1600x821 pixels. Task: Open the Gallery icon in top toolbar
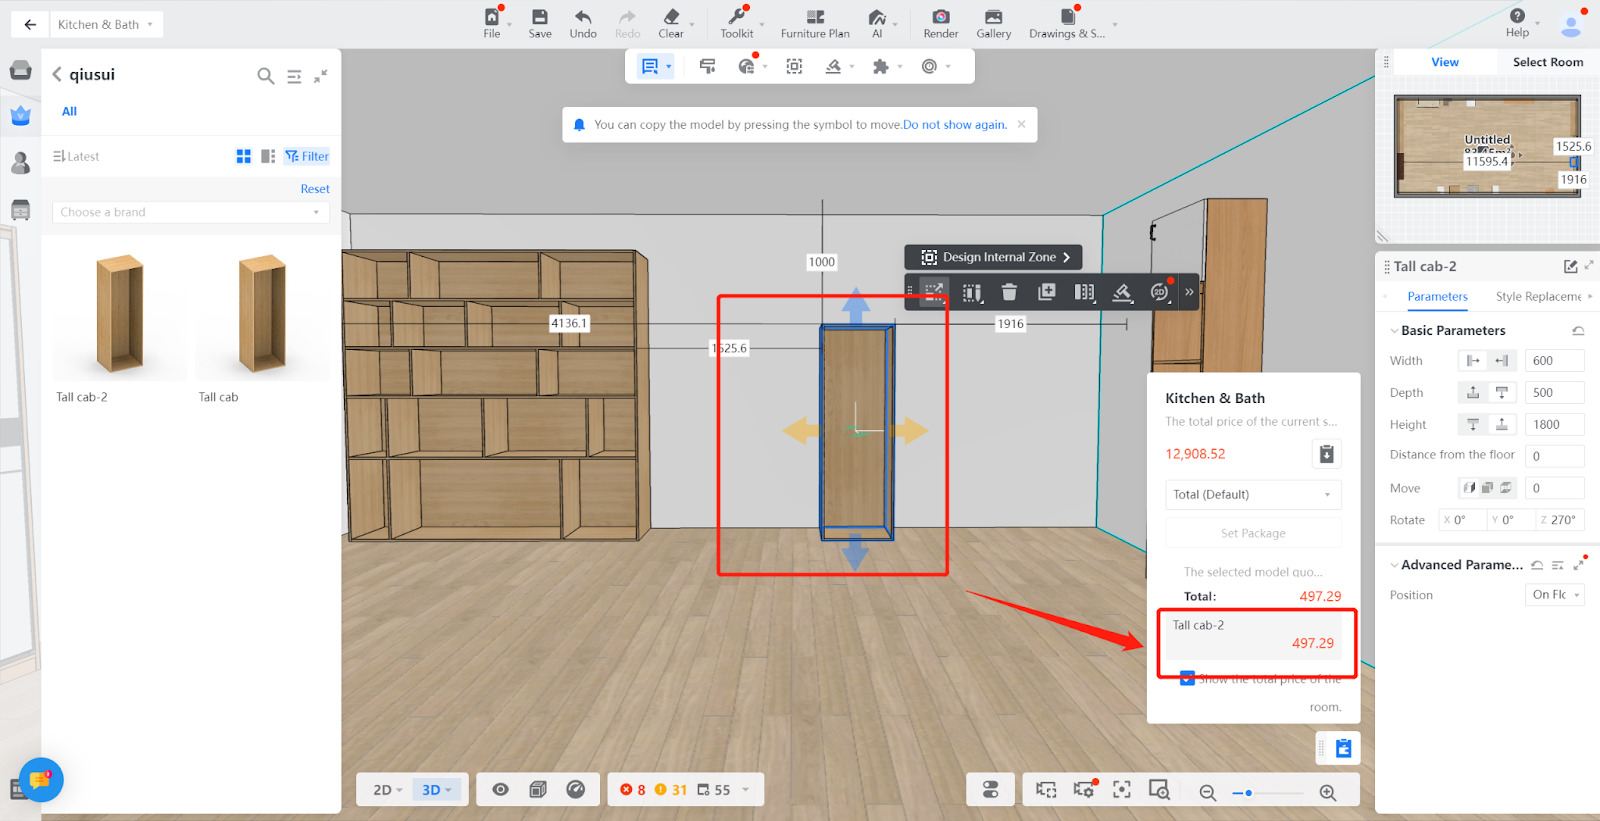click(x=993, y=17)
